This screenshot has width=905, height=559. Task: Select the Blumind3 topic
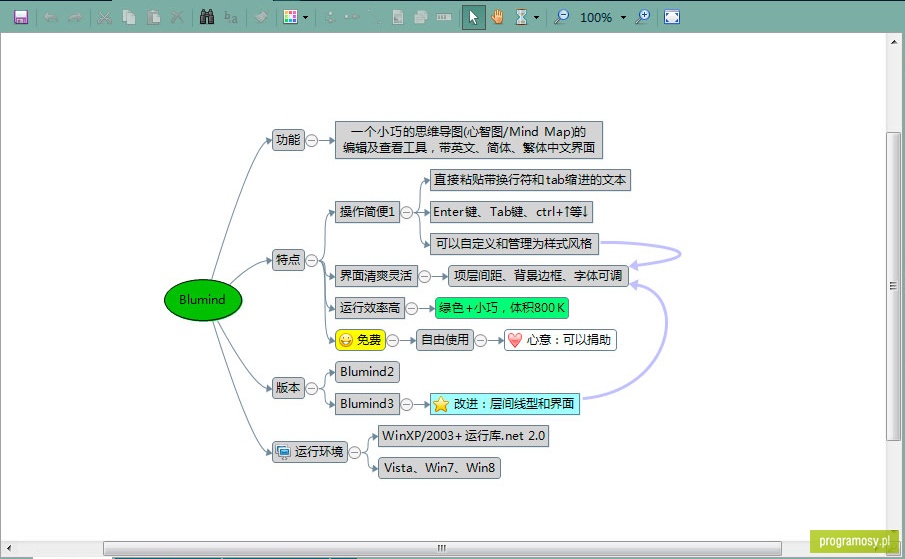[367, 404]
